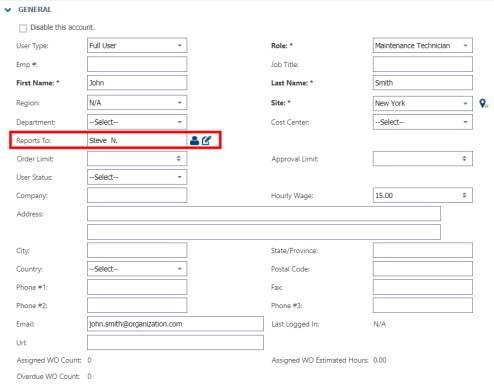This screenshot has height=392, width=494.
Task: Open the Role dropdown
Action: click(423, 45)
